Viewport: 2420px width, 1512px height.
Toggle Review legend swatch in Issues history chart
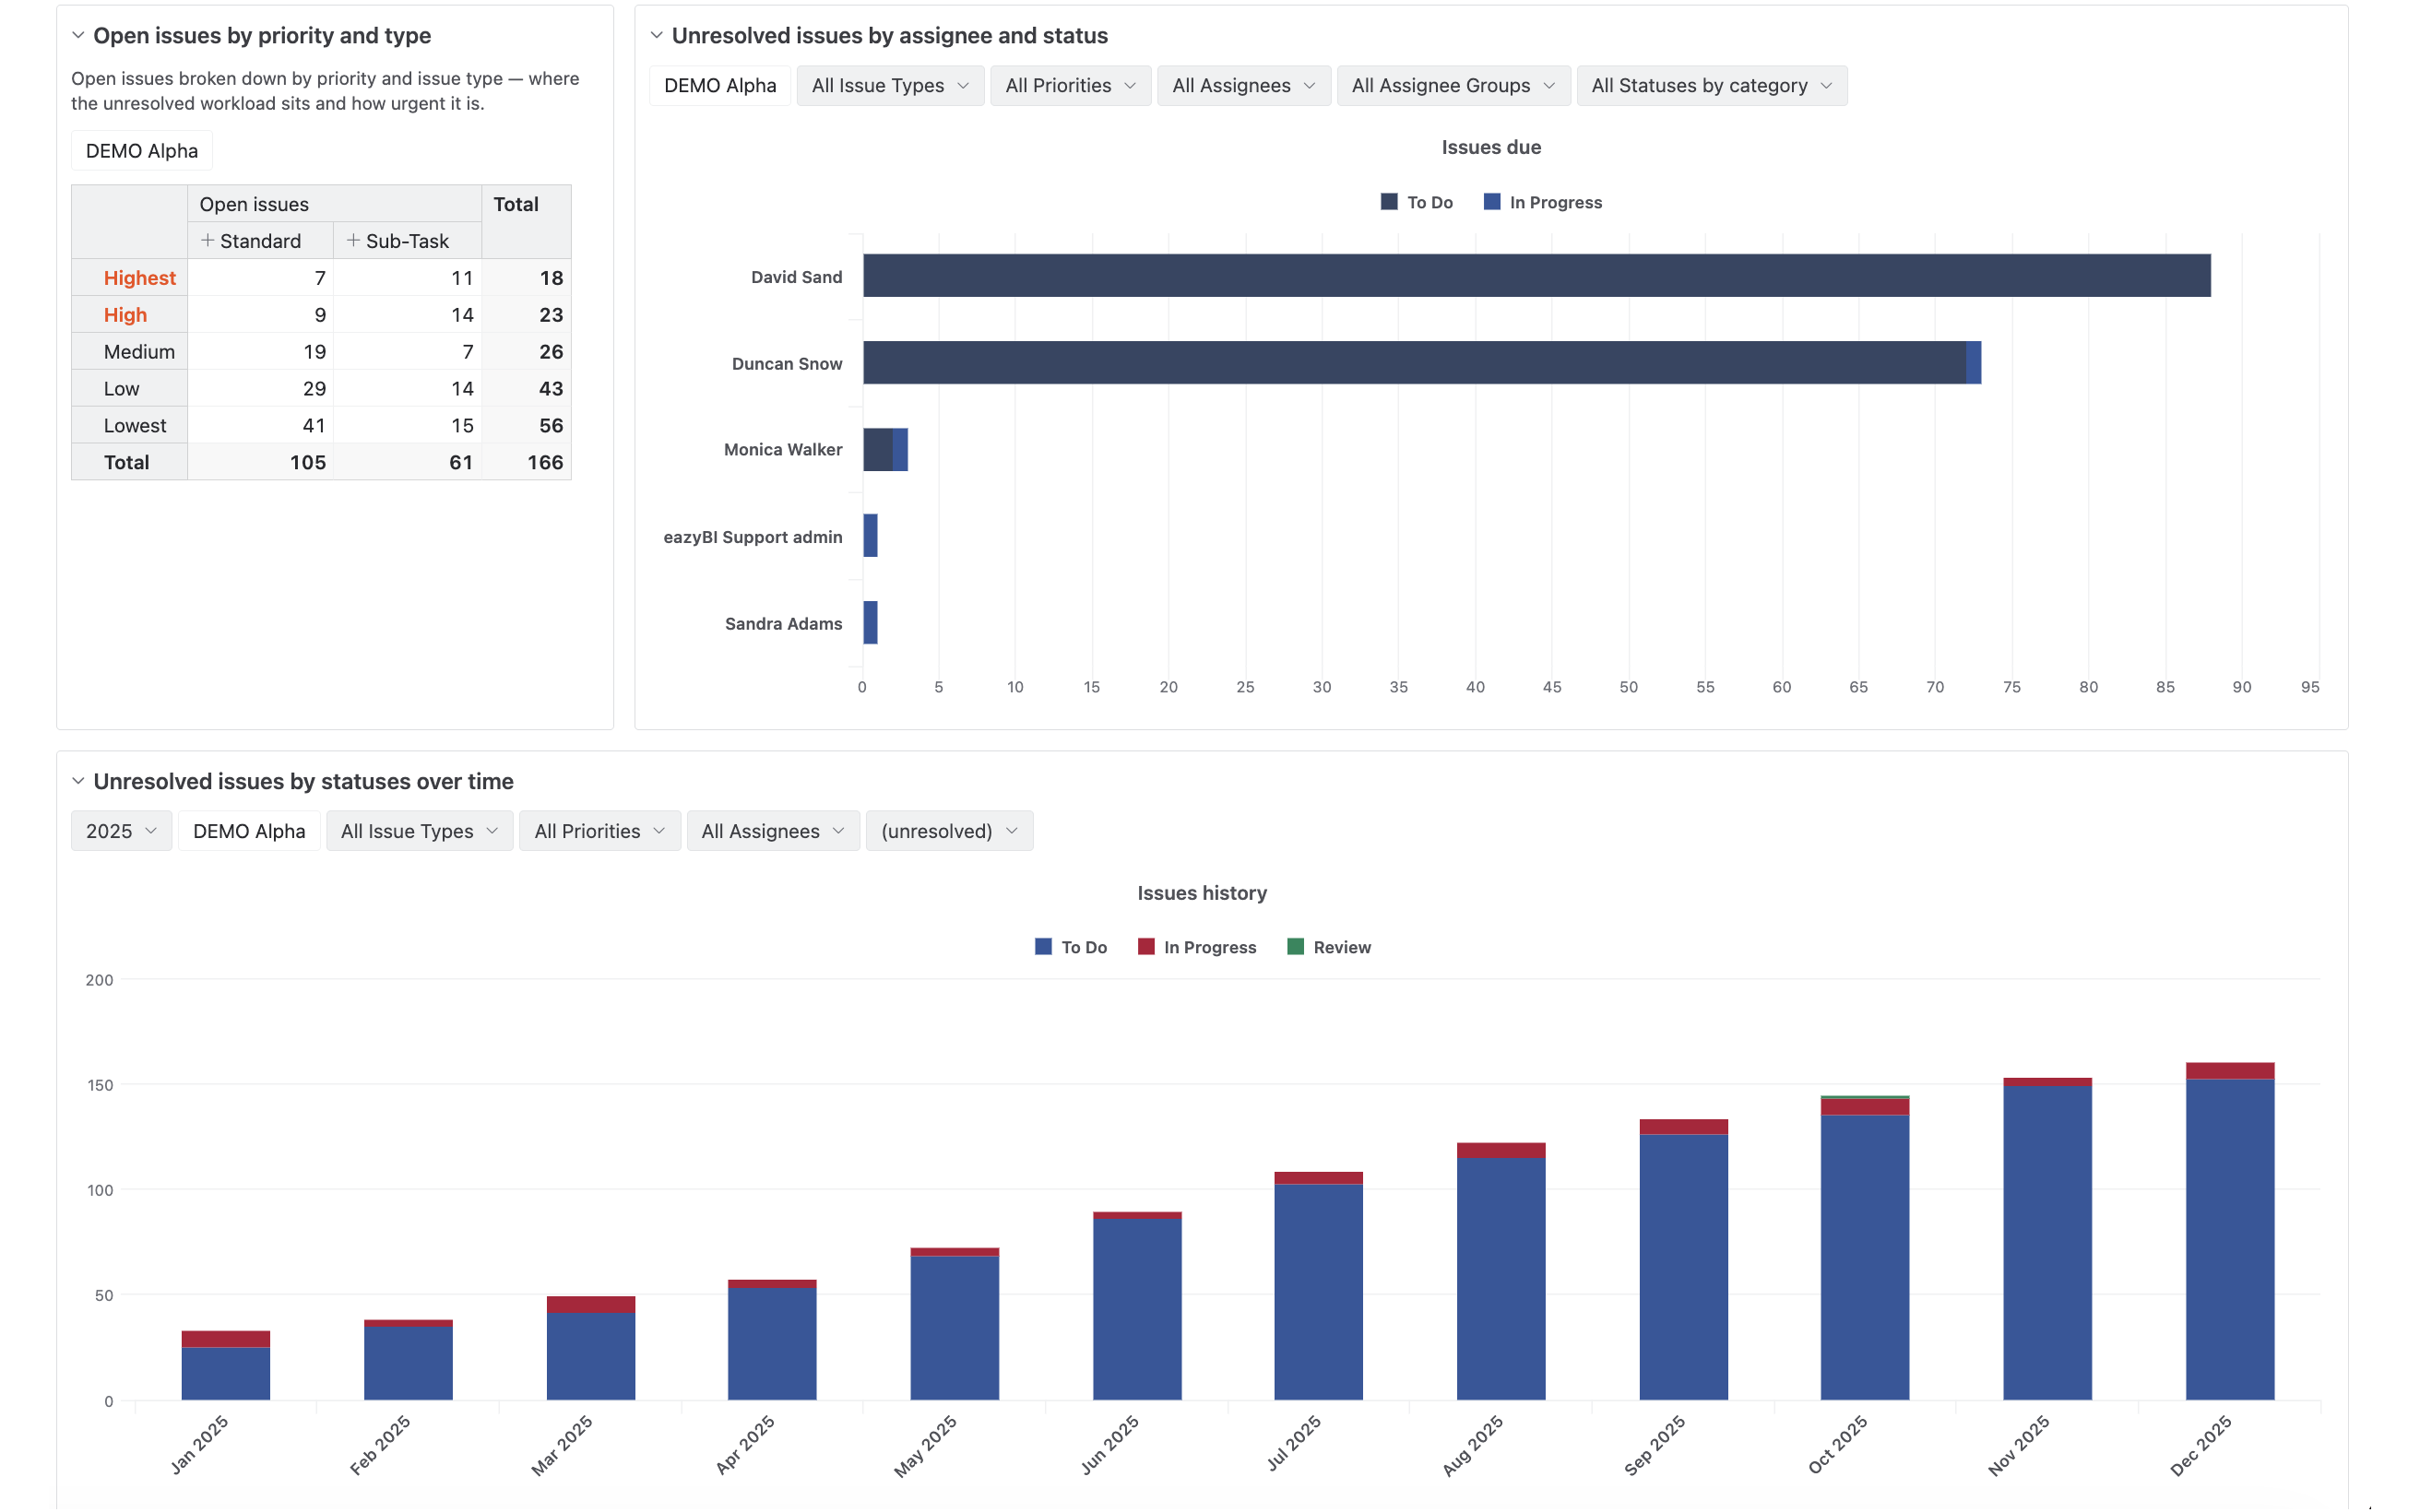(1295, 947)
